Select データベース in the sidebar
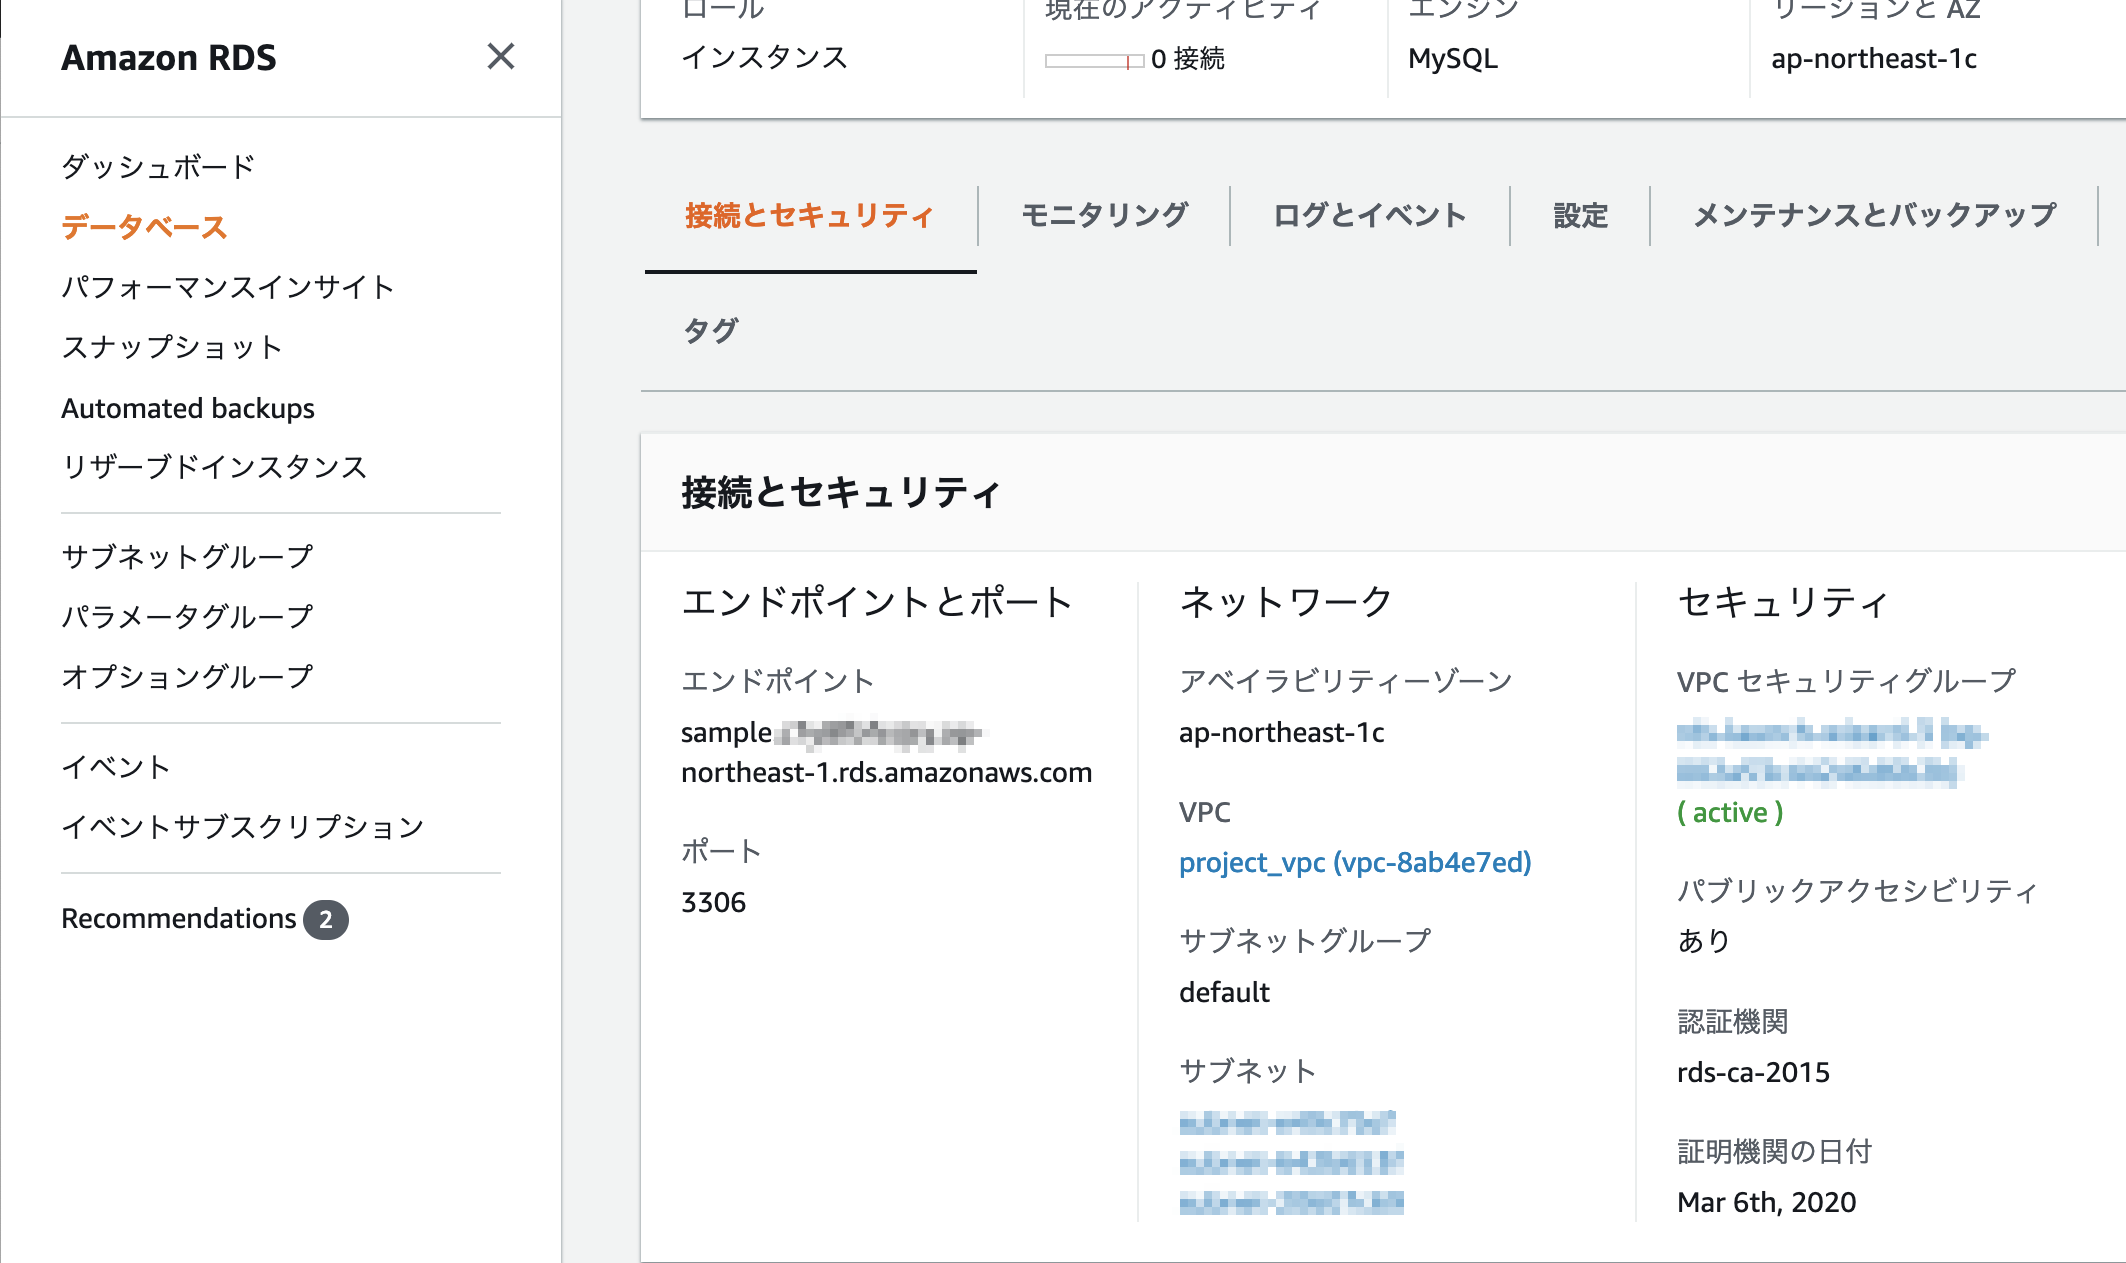Screen dimensions: 2126x1263 [x=145, y=227]
